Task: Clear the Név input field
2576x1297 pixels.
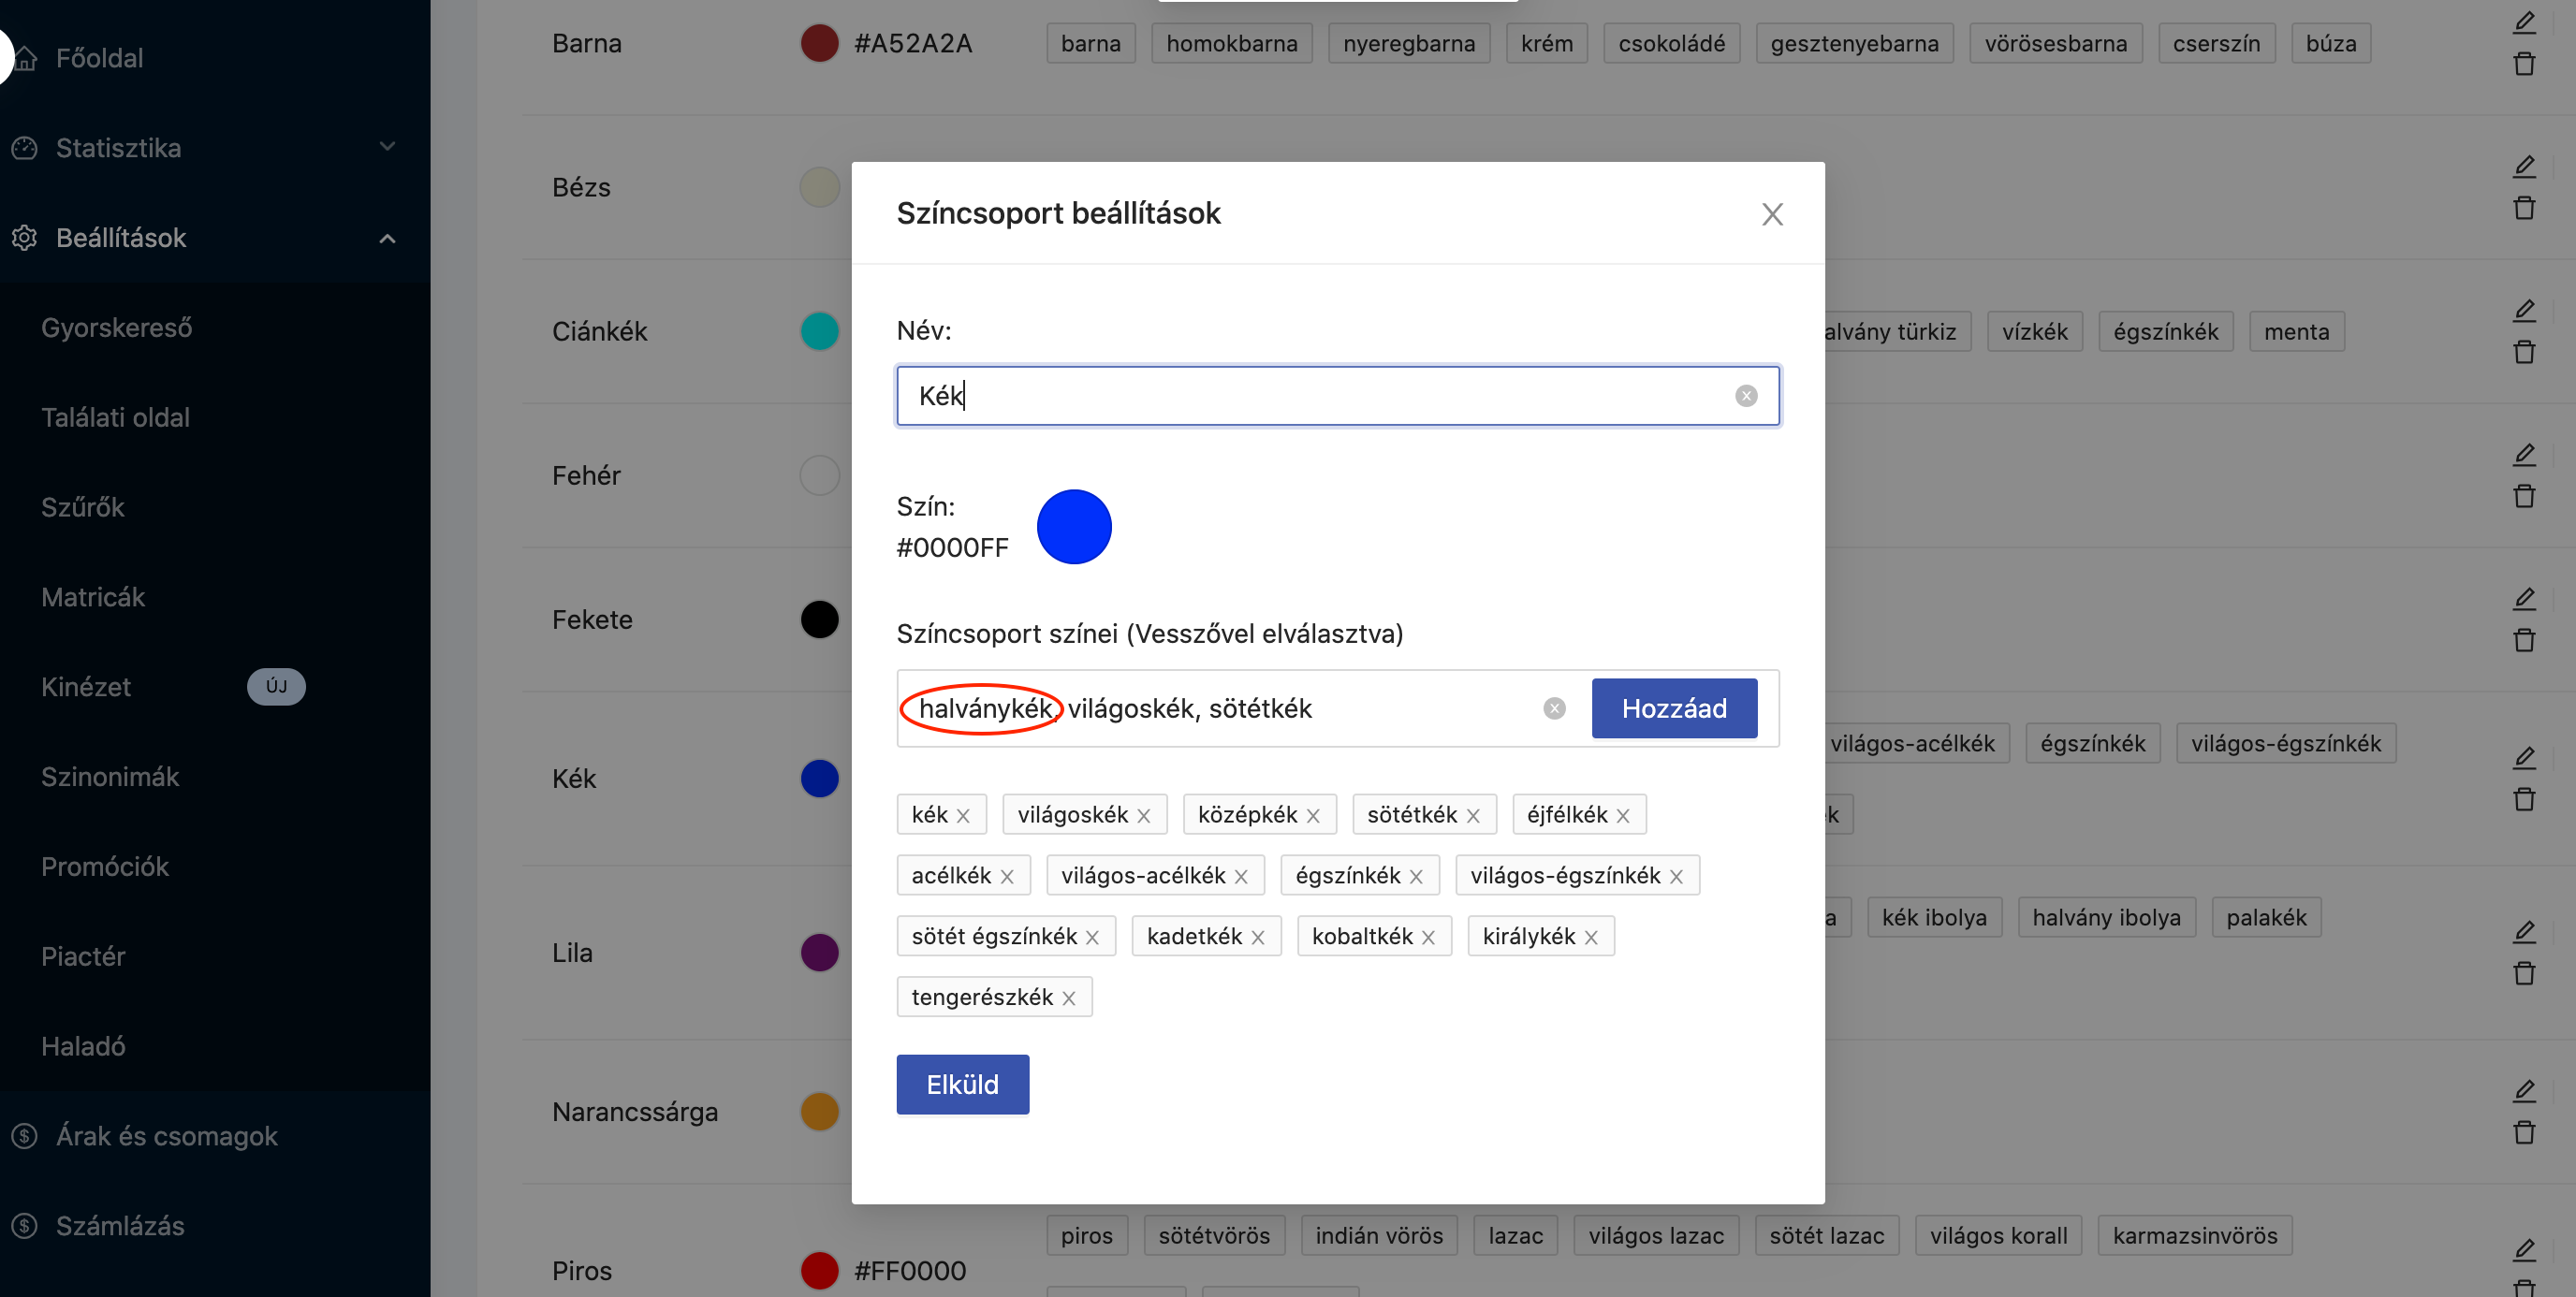Action: tap(1746, 396)
